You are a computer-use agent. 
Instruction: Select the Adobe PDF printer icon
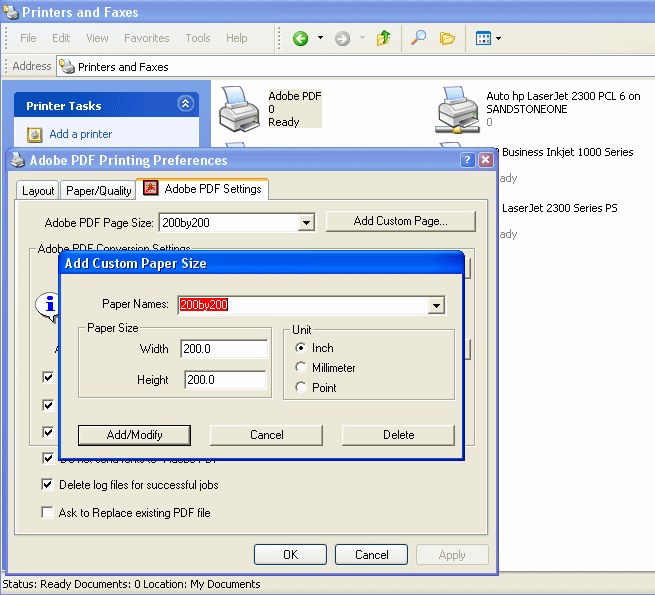coord(239,109)
